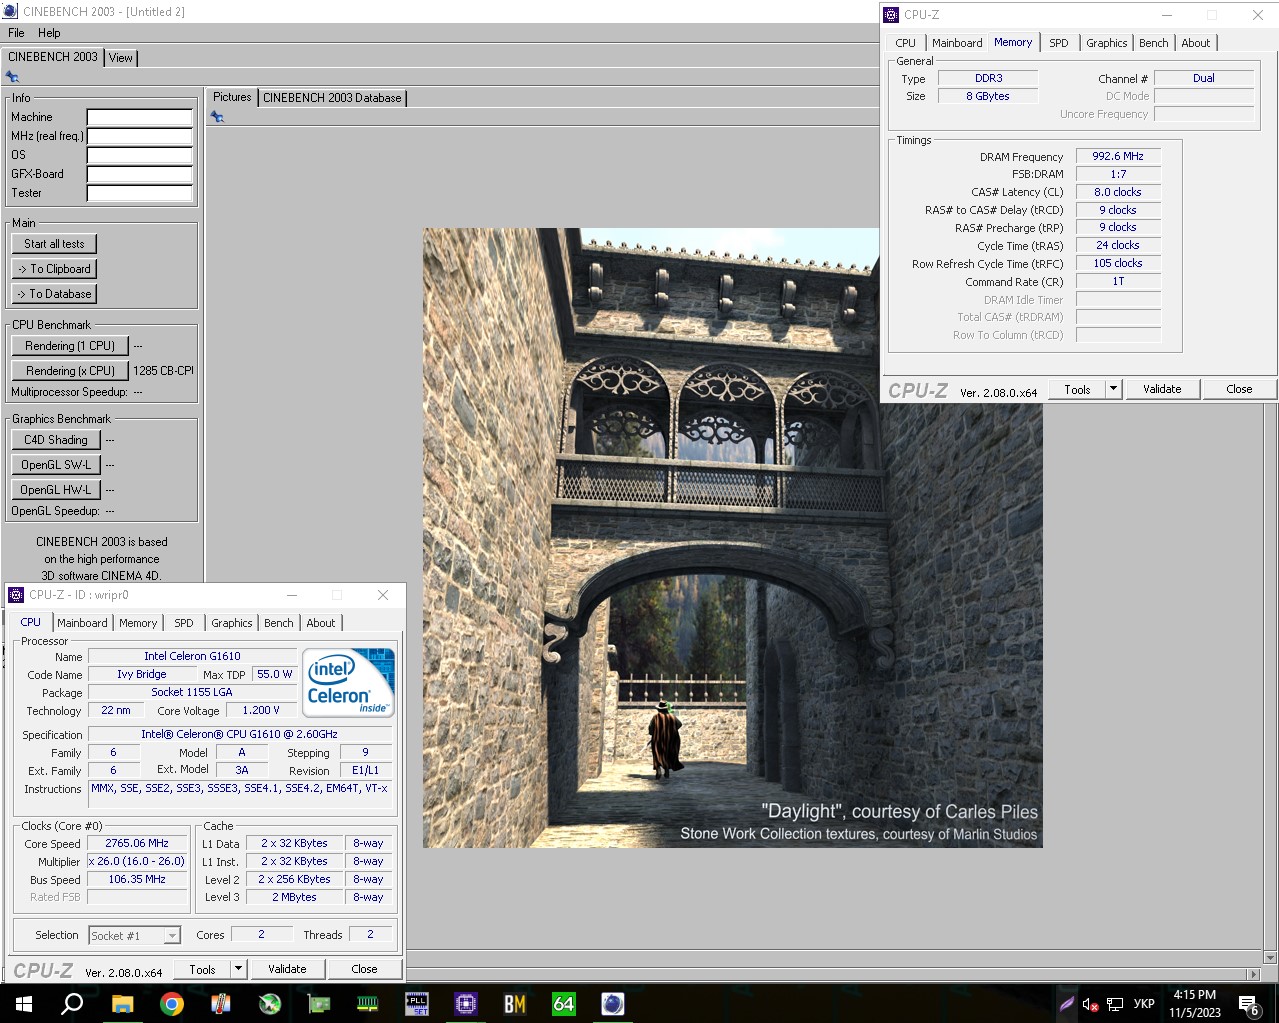Click the Intel Celeron inside logo

click(349, 683)
